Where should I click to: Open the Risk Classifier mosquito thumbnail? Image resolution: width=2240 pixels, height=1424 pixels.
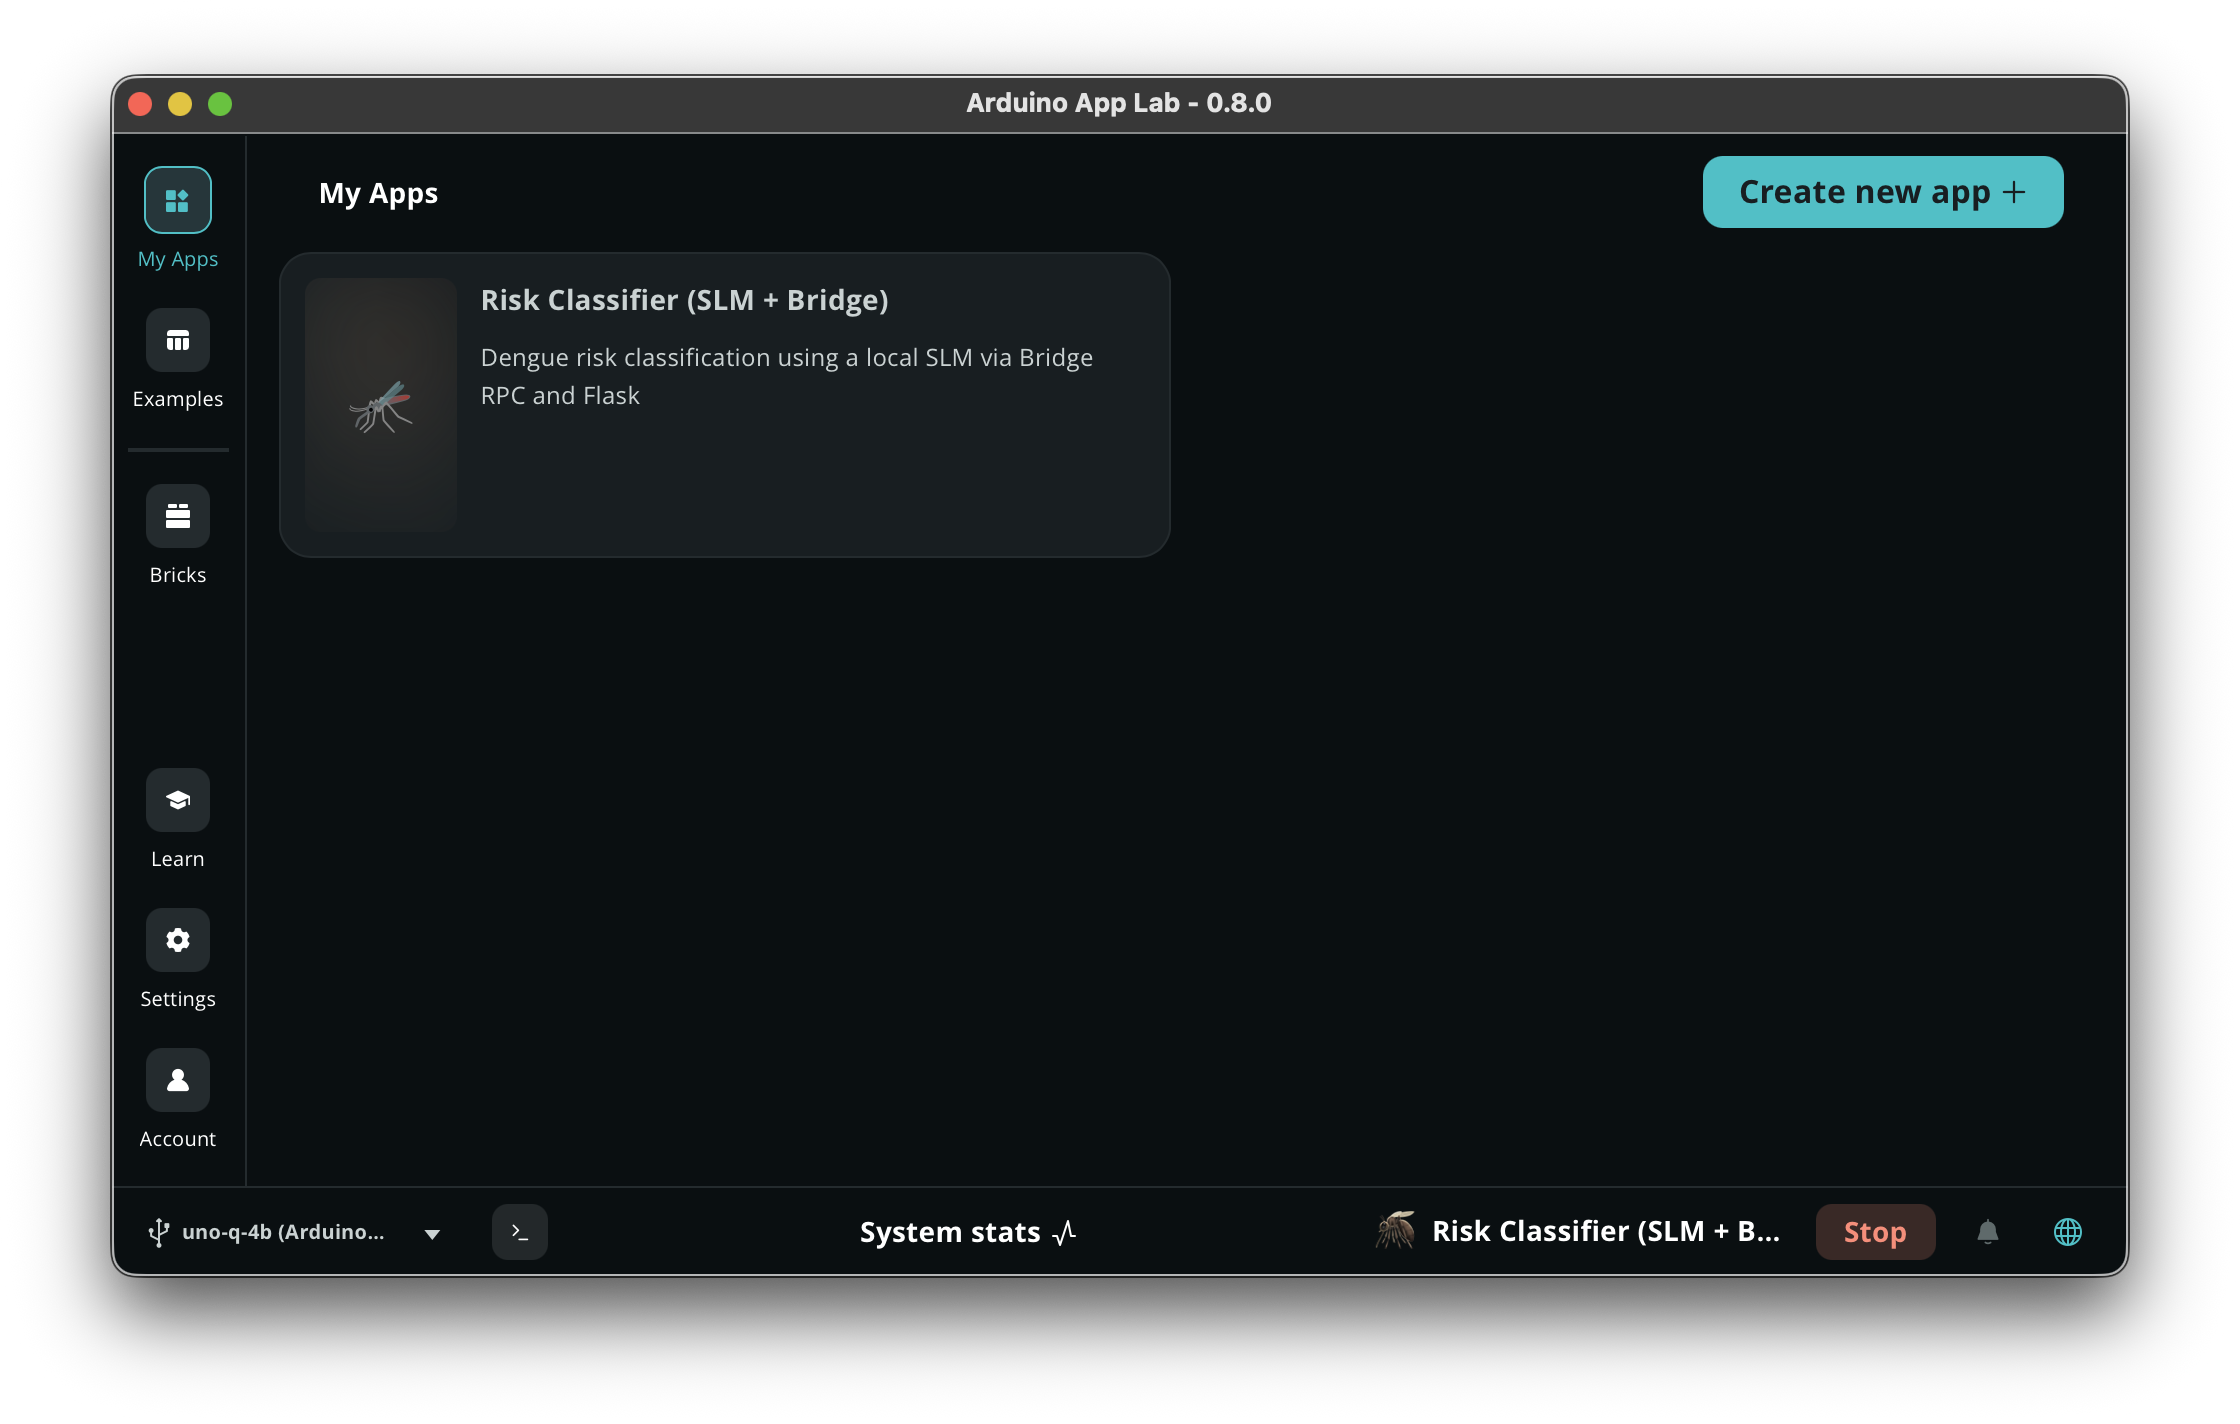pyautogui.click(x=381, y=404)
